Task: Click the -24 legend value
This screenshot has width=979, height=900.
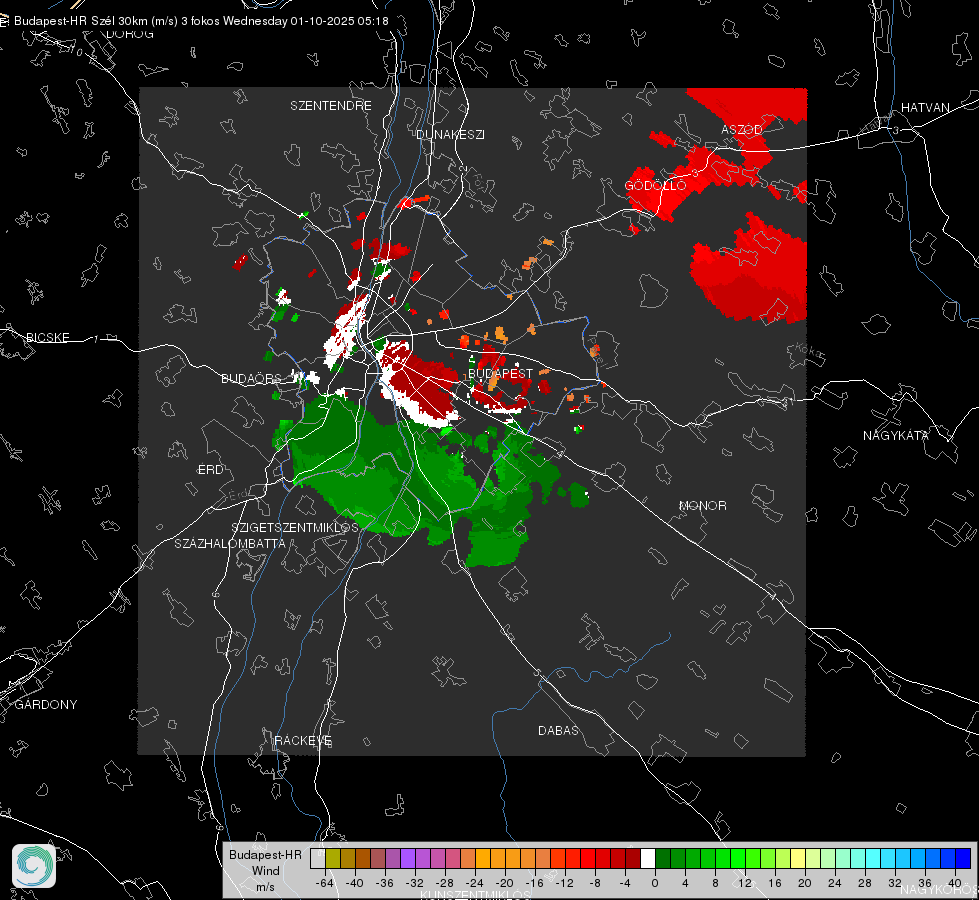Action: tap(475, 883)
